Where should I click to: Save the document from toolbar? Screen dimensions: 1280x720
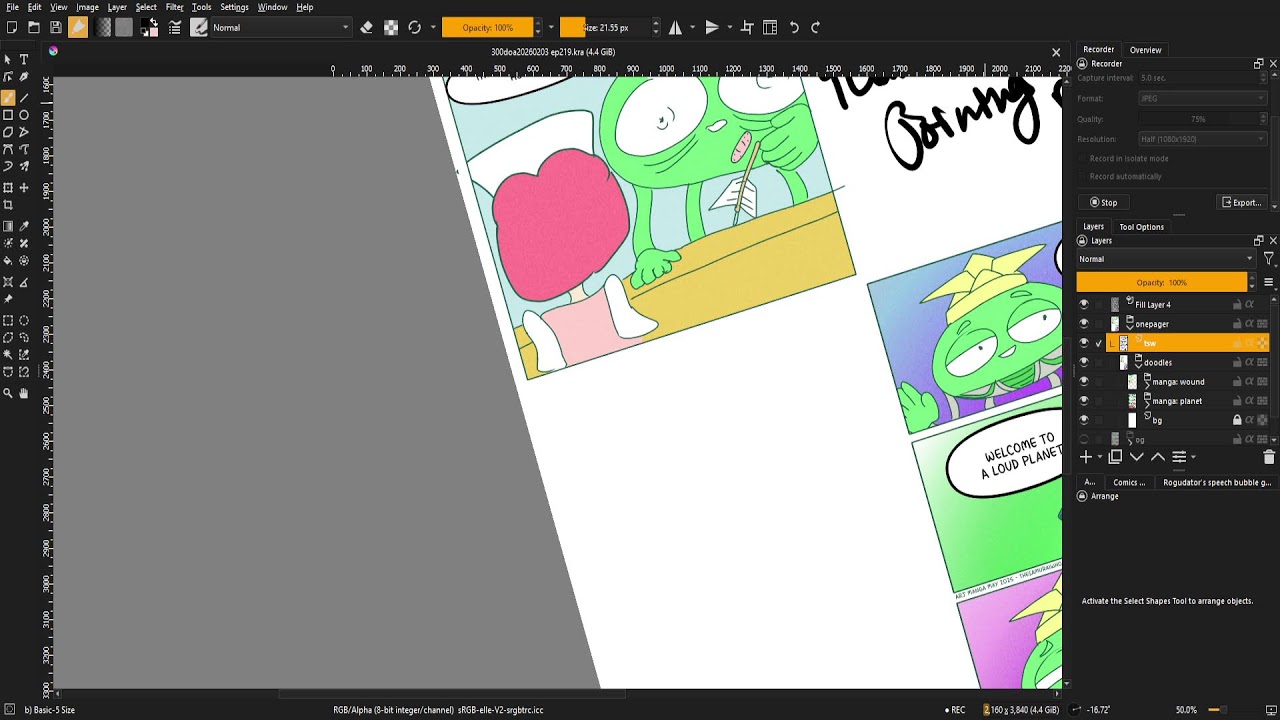point(56,28)
